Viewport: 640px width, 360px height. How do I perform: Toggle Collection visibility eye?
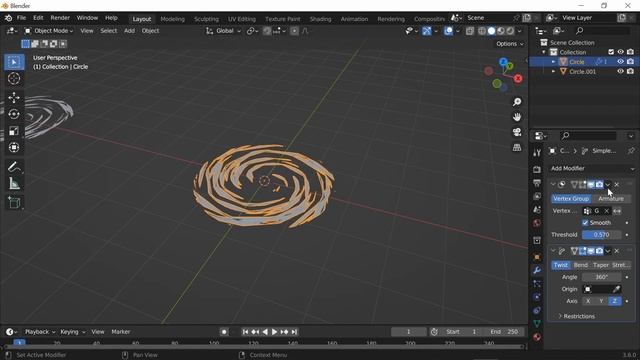click(x=620, y=52)
